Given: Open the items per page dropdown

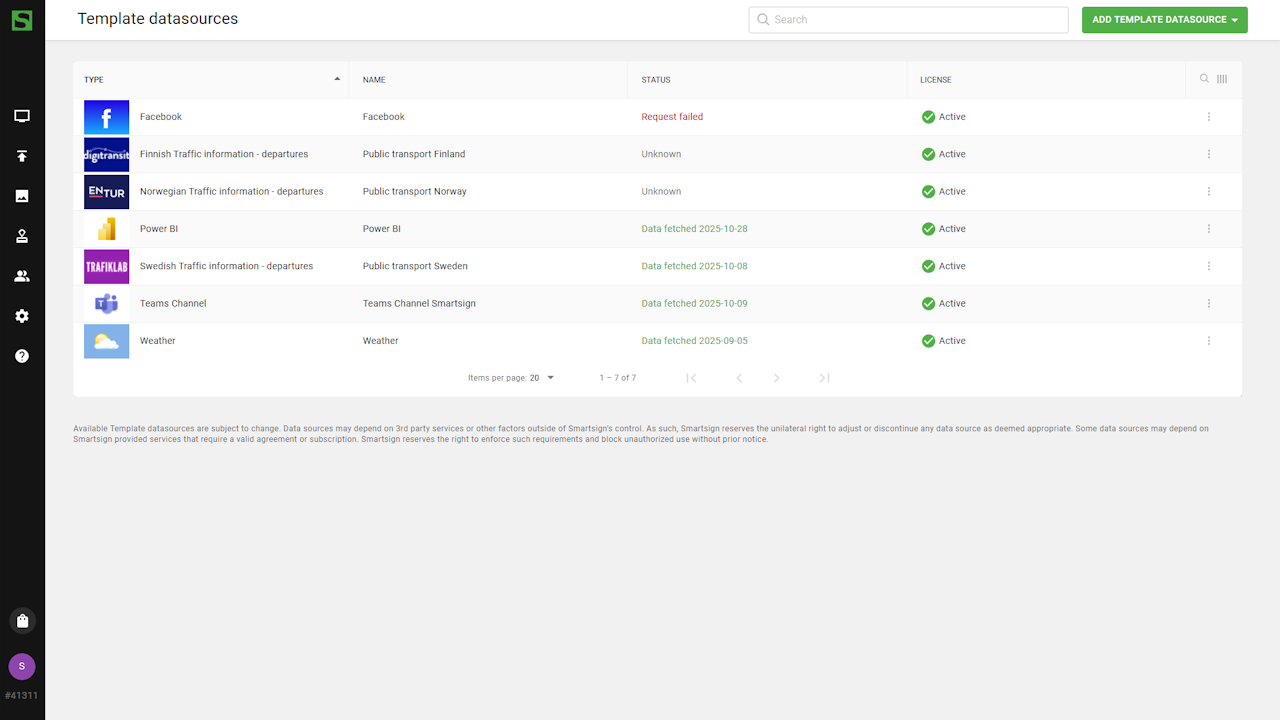Looking at the screenshot, I should tap(542, 378).
